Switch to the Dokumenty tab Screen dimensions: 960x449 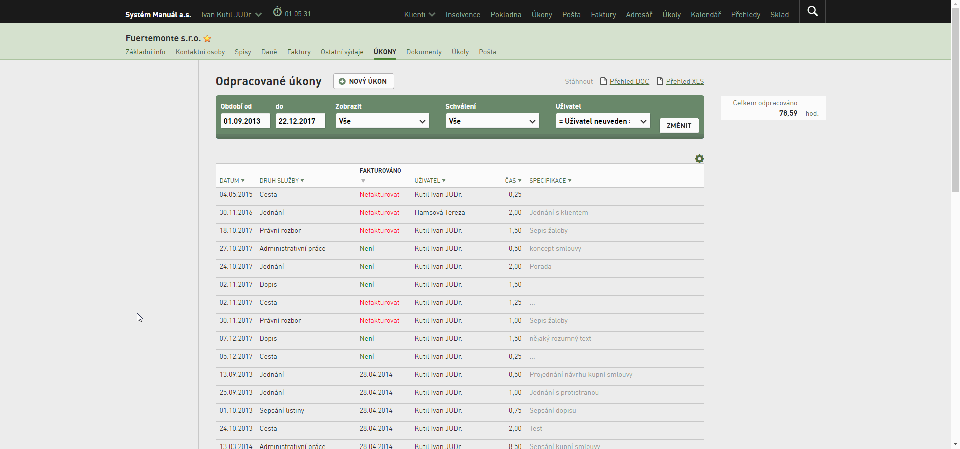click(x=424, y=52)
